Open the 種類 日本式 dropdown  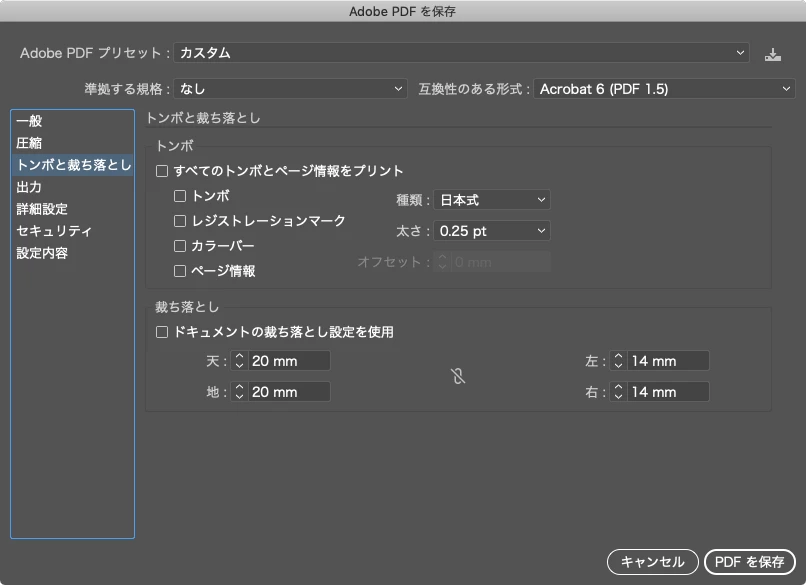tap(492, 200)
